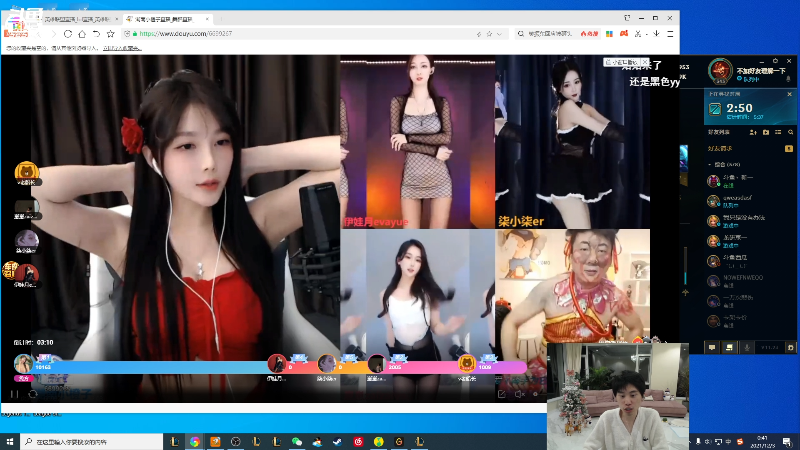The image size is (800, 450).
Task: Search friends via magnifier icon
Action: pyautogui.click(x=790, y=133)
